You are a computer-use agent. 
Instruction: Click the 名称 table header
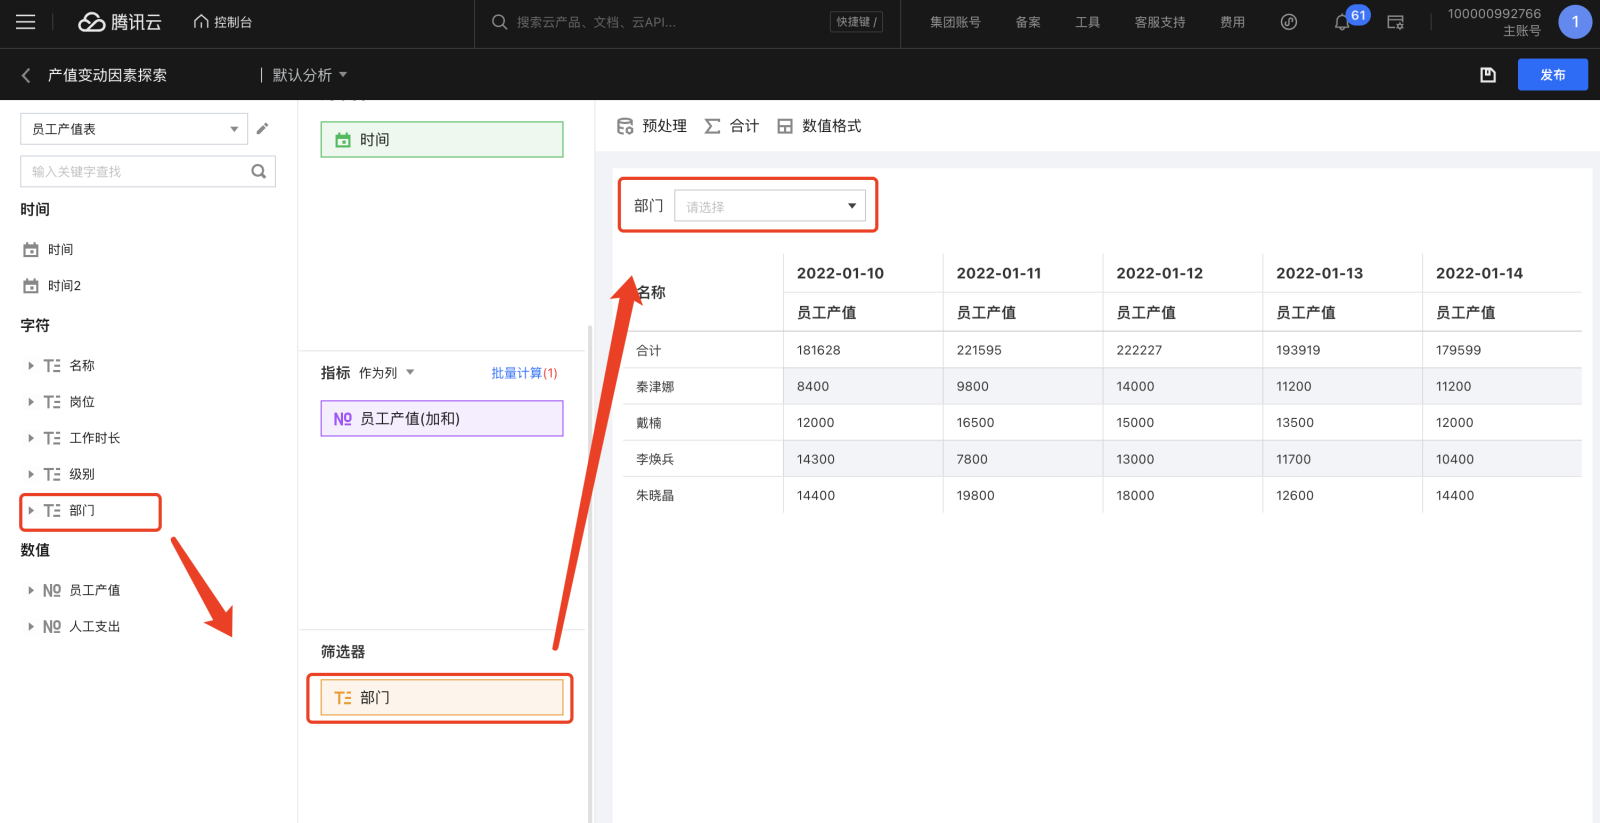click(651, 292)
